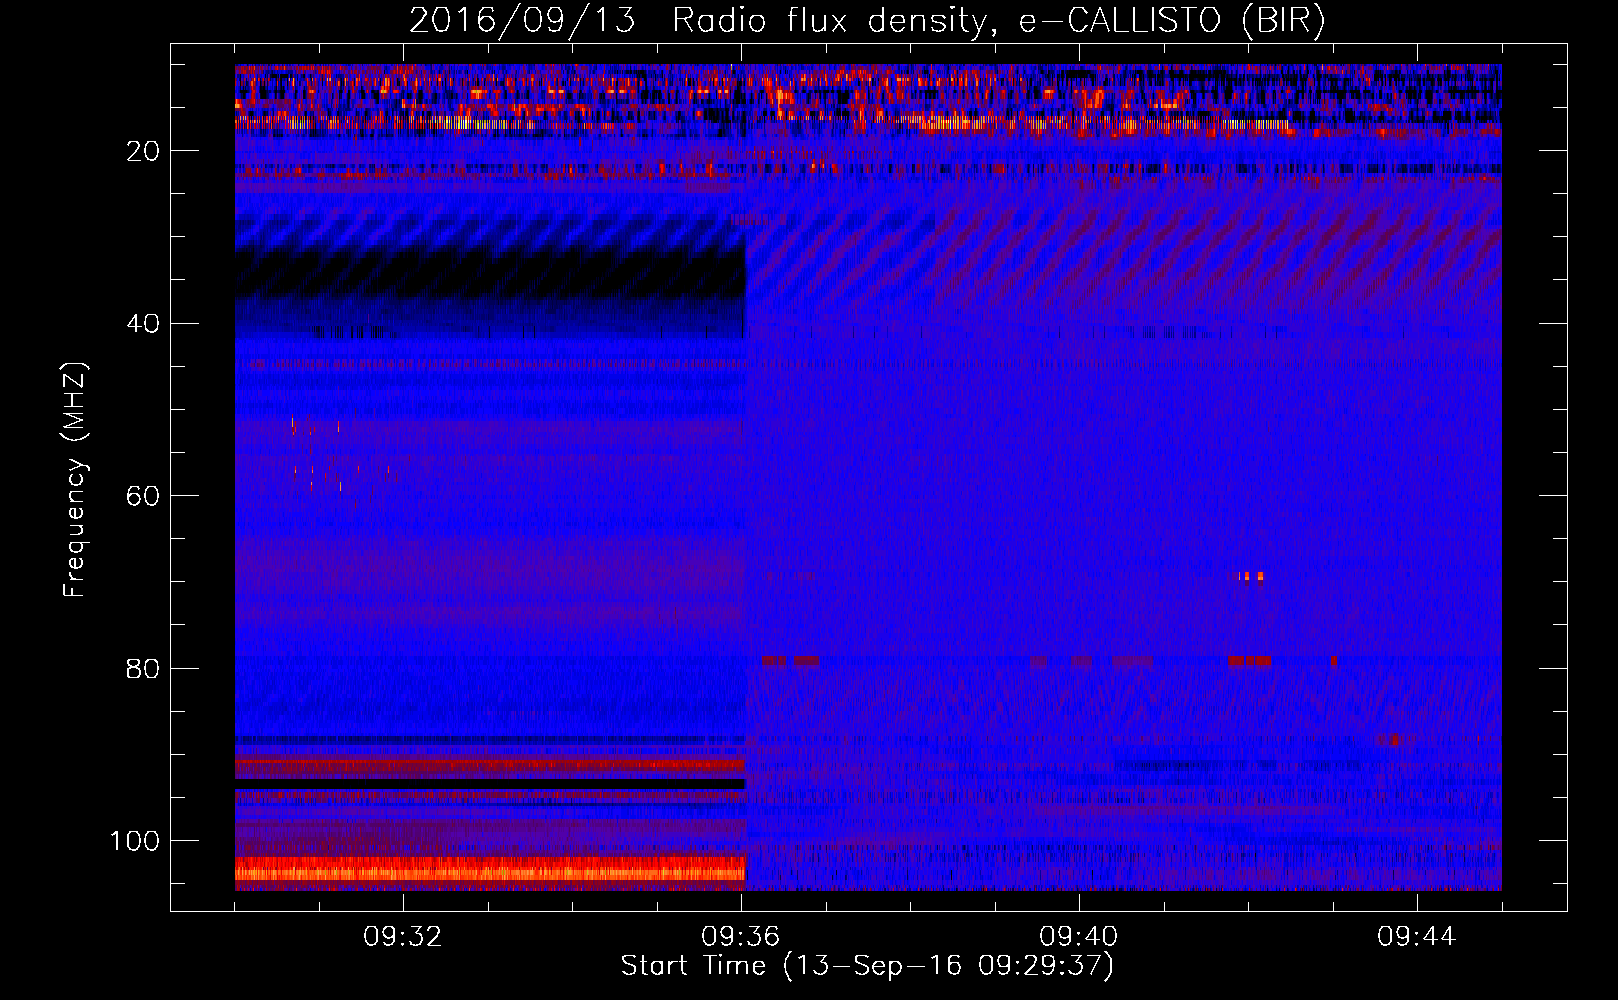The width and height of the screenshot is (1618, 1000).
Task: Click the plot title '2016/09/13 Radio flux density, e-CALLISTO (BIR)'
Action: 867,20
